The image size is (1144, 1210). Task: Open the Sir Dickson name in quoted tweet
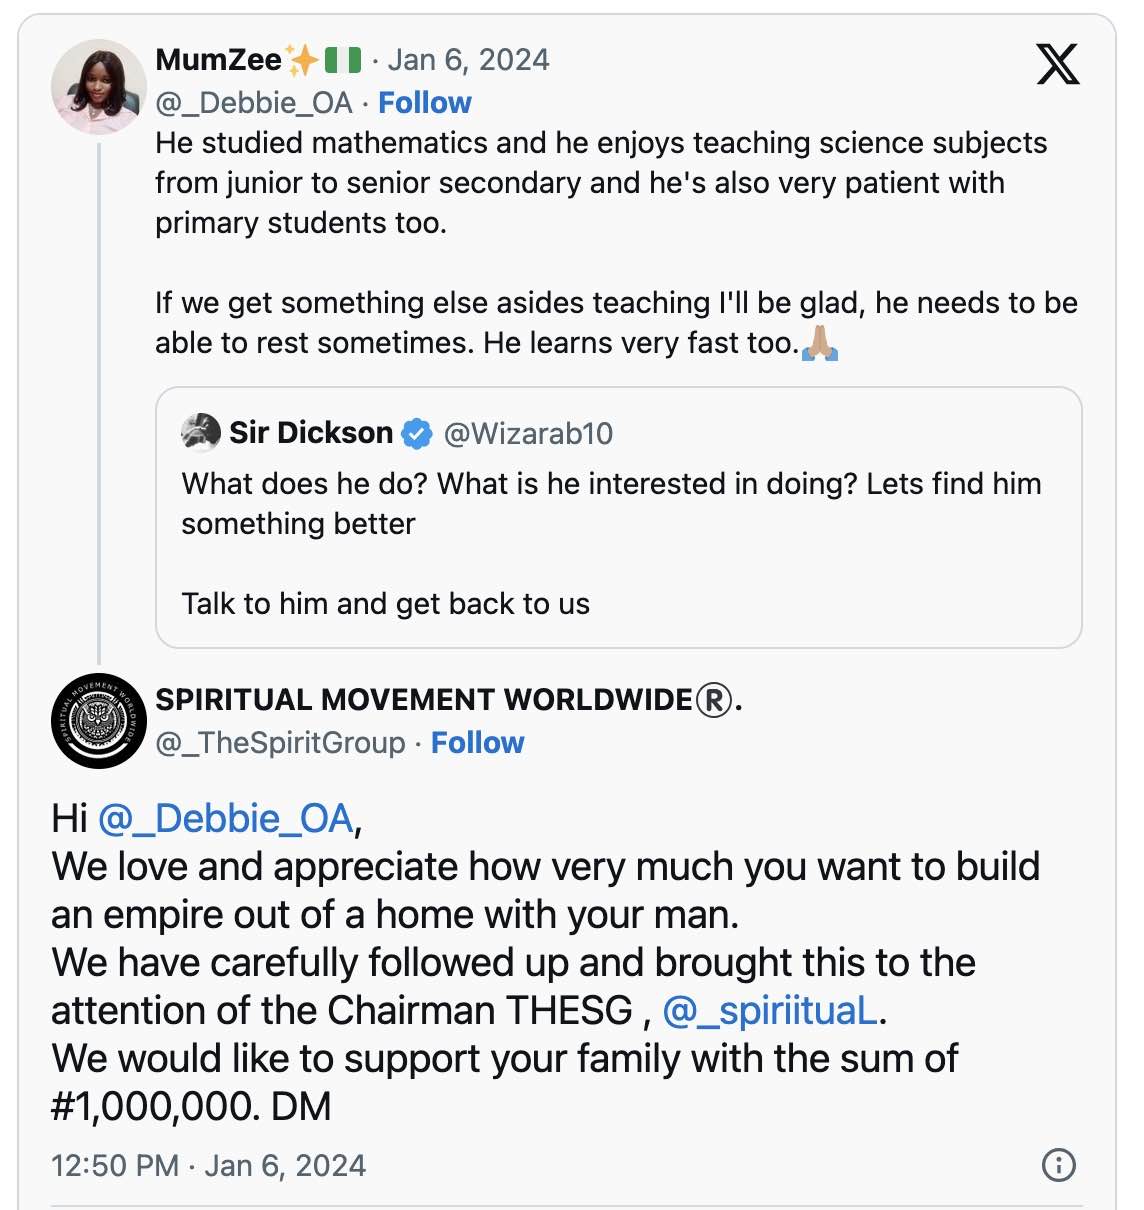[311, 433]
